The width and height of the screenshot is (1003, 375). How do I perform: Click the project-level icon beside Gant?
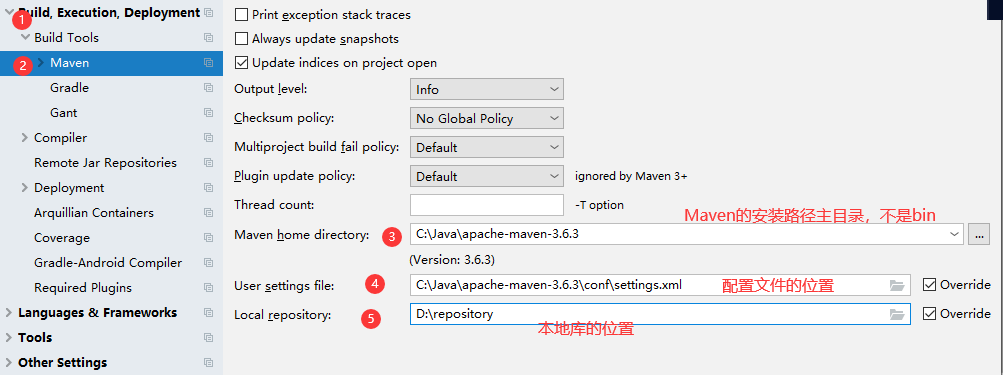click(209, 113)
